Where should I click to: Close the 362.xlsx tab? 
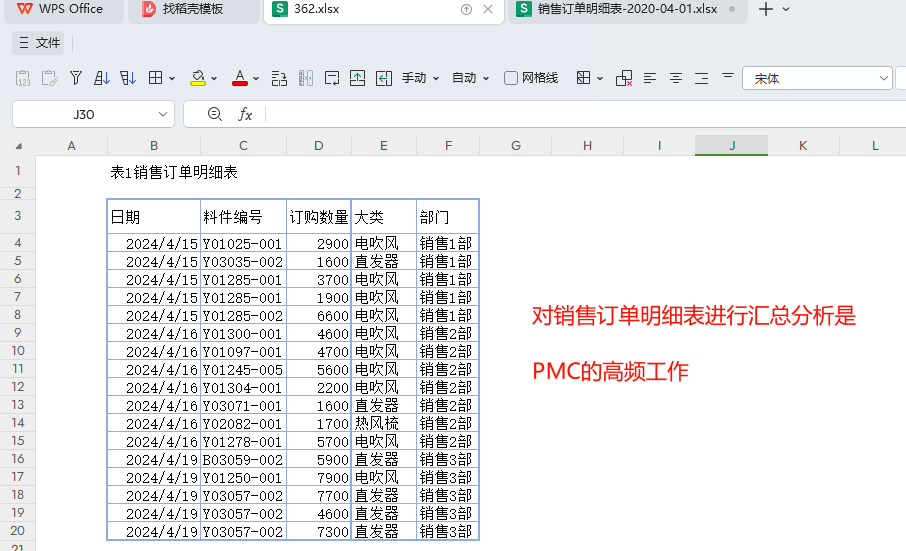pos(488,9)
